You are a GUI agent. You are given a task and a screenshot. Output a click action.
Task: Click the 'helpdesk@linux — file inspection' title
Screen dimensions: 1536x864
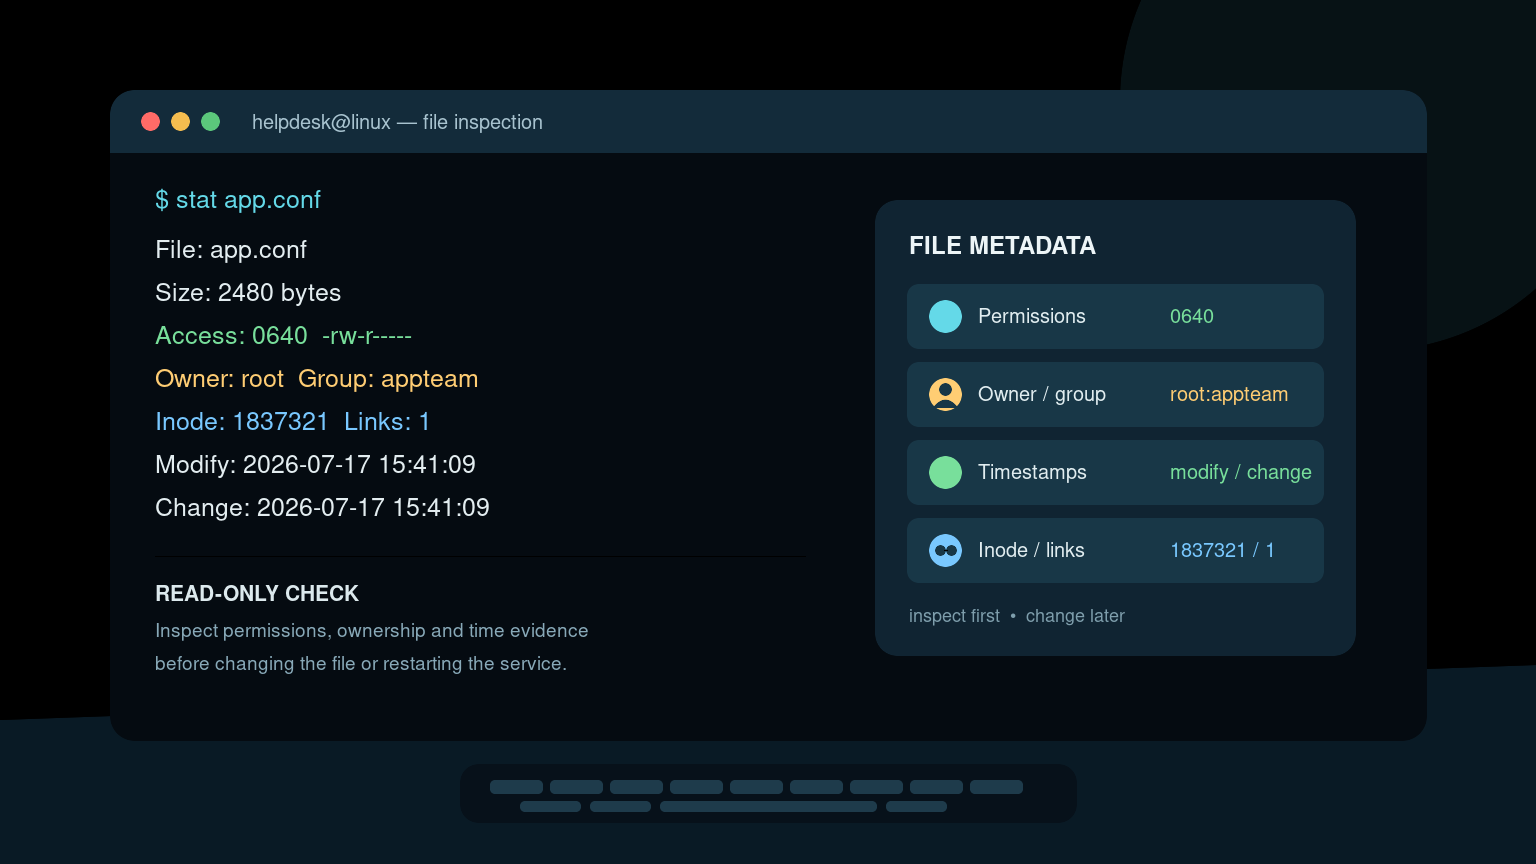coord(397,122)
